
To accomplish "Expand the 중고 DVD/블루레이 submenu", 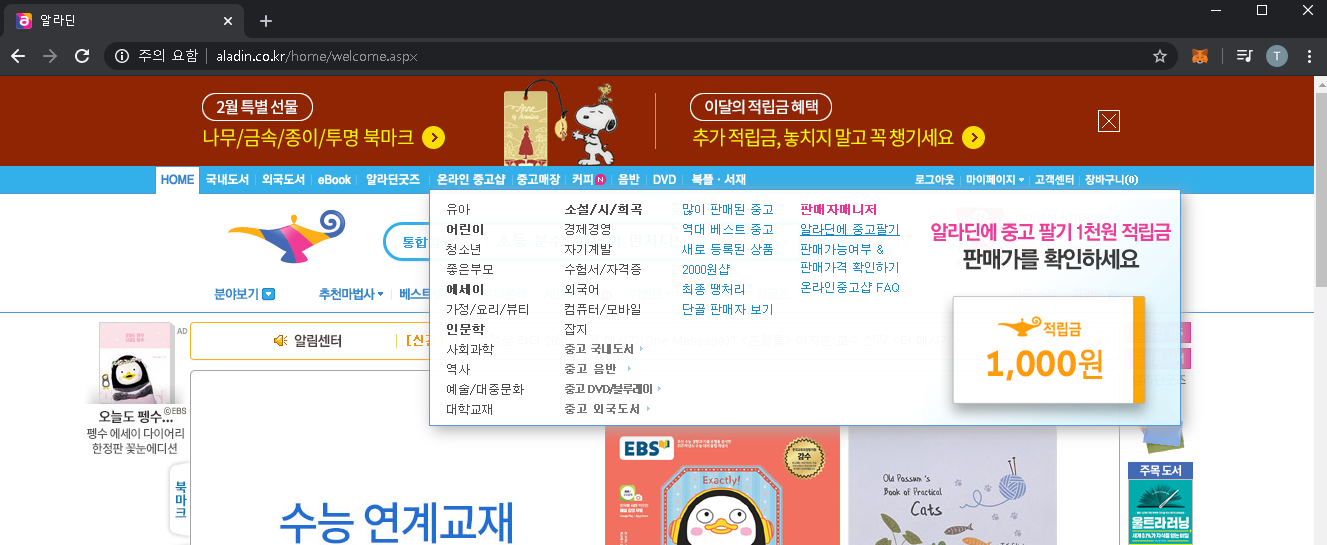I will (x=612, y=389).
